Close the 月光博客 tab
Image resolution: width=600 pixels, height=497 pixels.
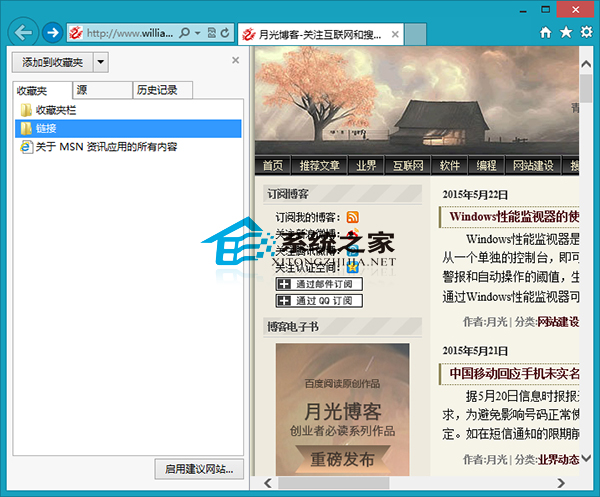coord(395,34)
